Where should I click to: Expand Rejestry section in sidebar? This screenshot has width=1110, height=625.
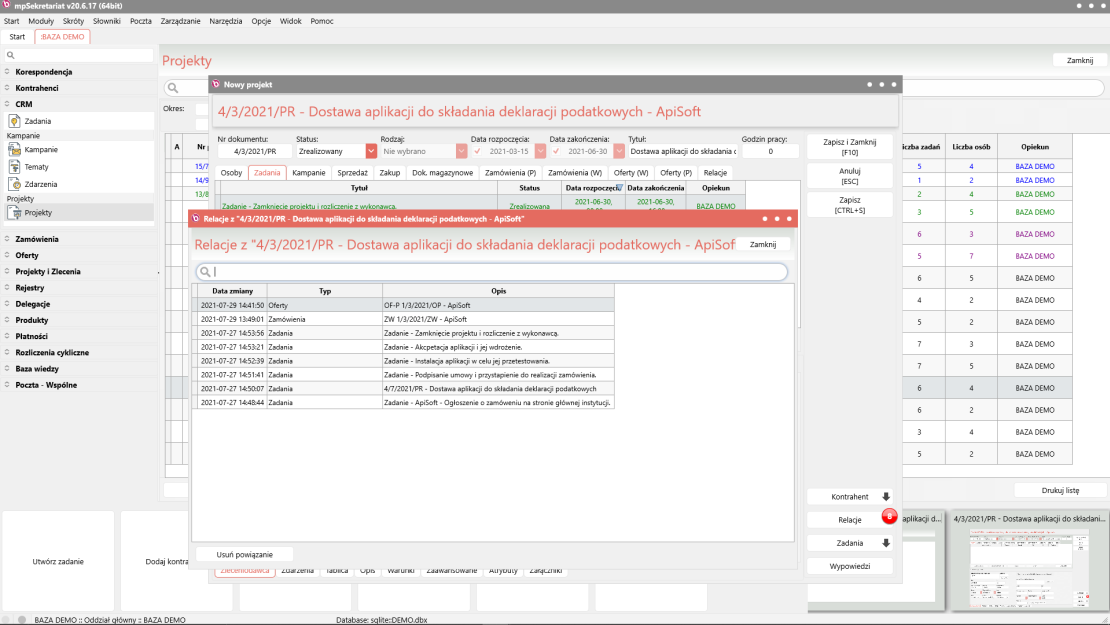(x=7, y=288)
